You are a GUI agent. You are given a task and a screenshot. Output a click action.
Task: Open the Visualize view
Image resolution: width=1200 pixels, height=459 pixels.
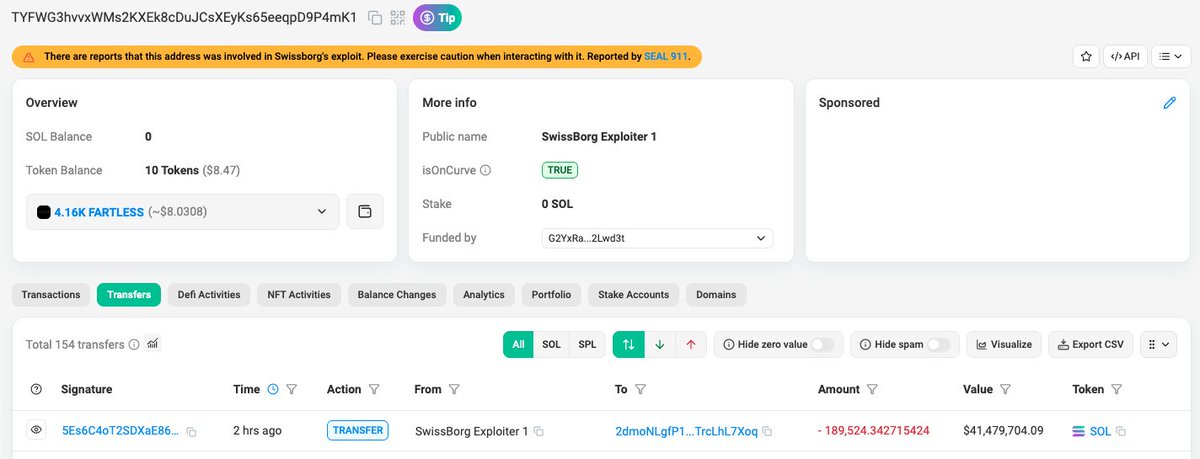(x=1004, y=344)
